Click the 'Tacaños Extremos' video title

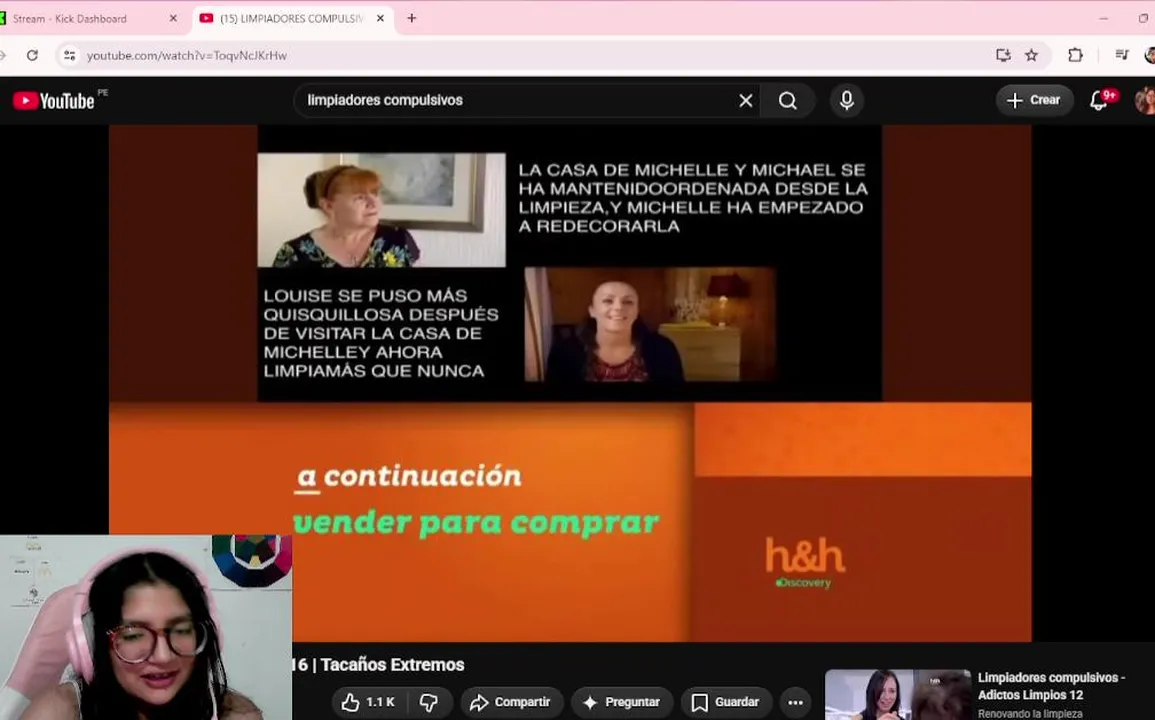pyautogui.click(x=393, y=665)
